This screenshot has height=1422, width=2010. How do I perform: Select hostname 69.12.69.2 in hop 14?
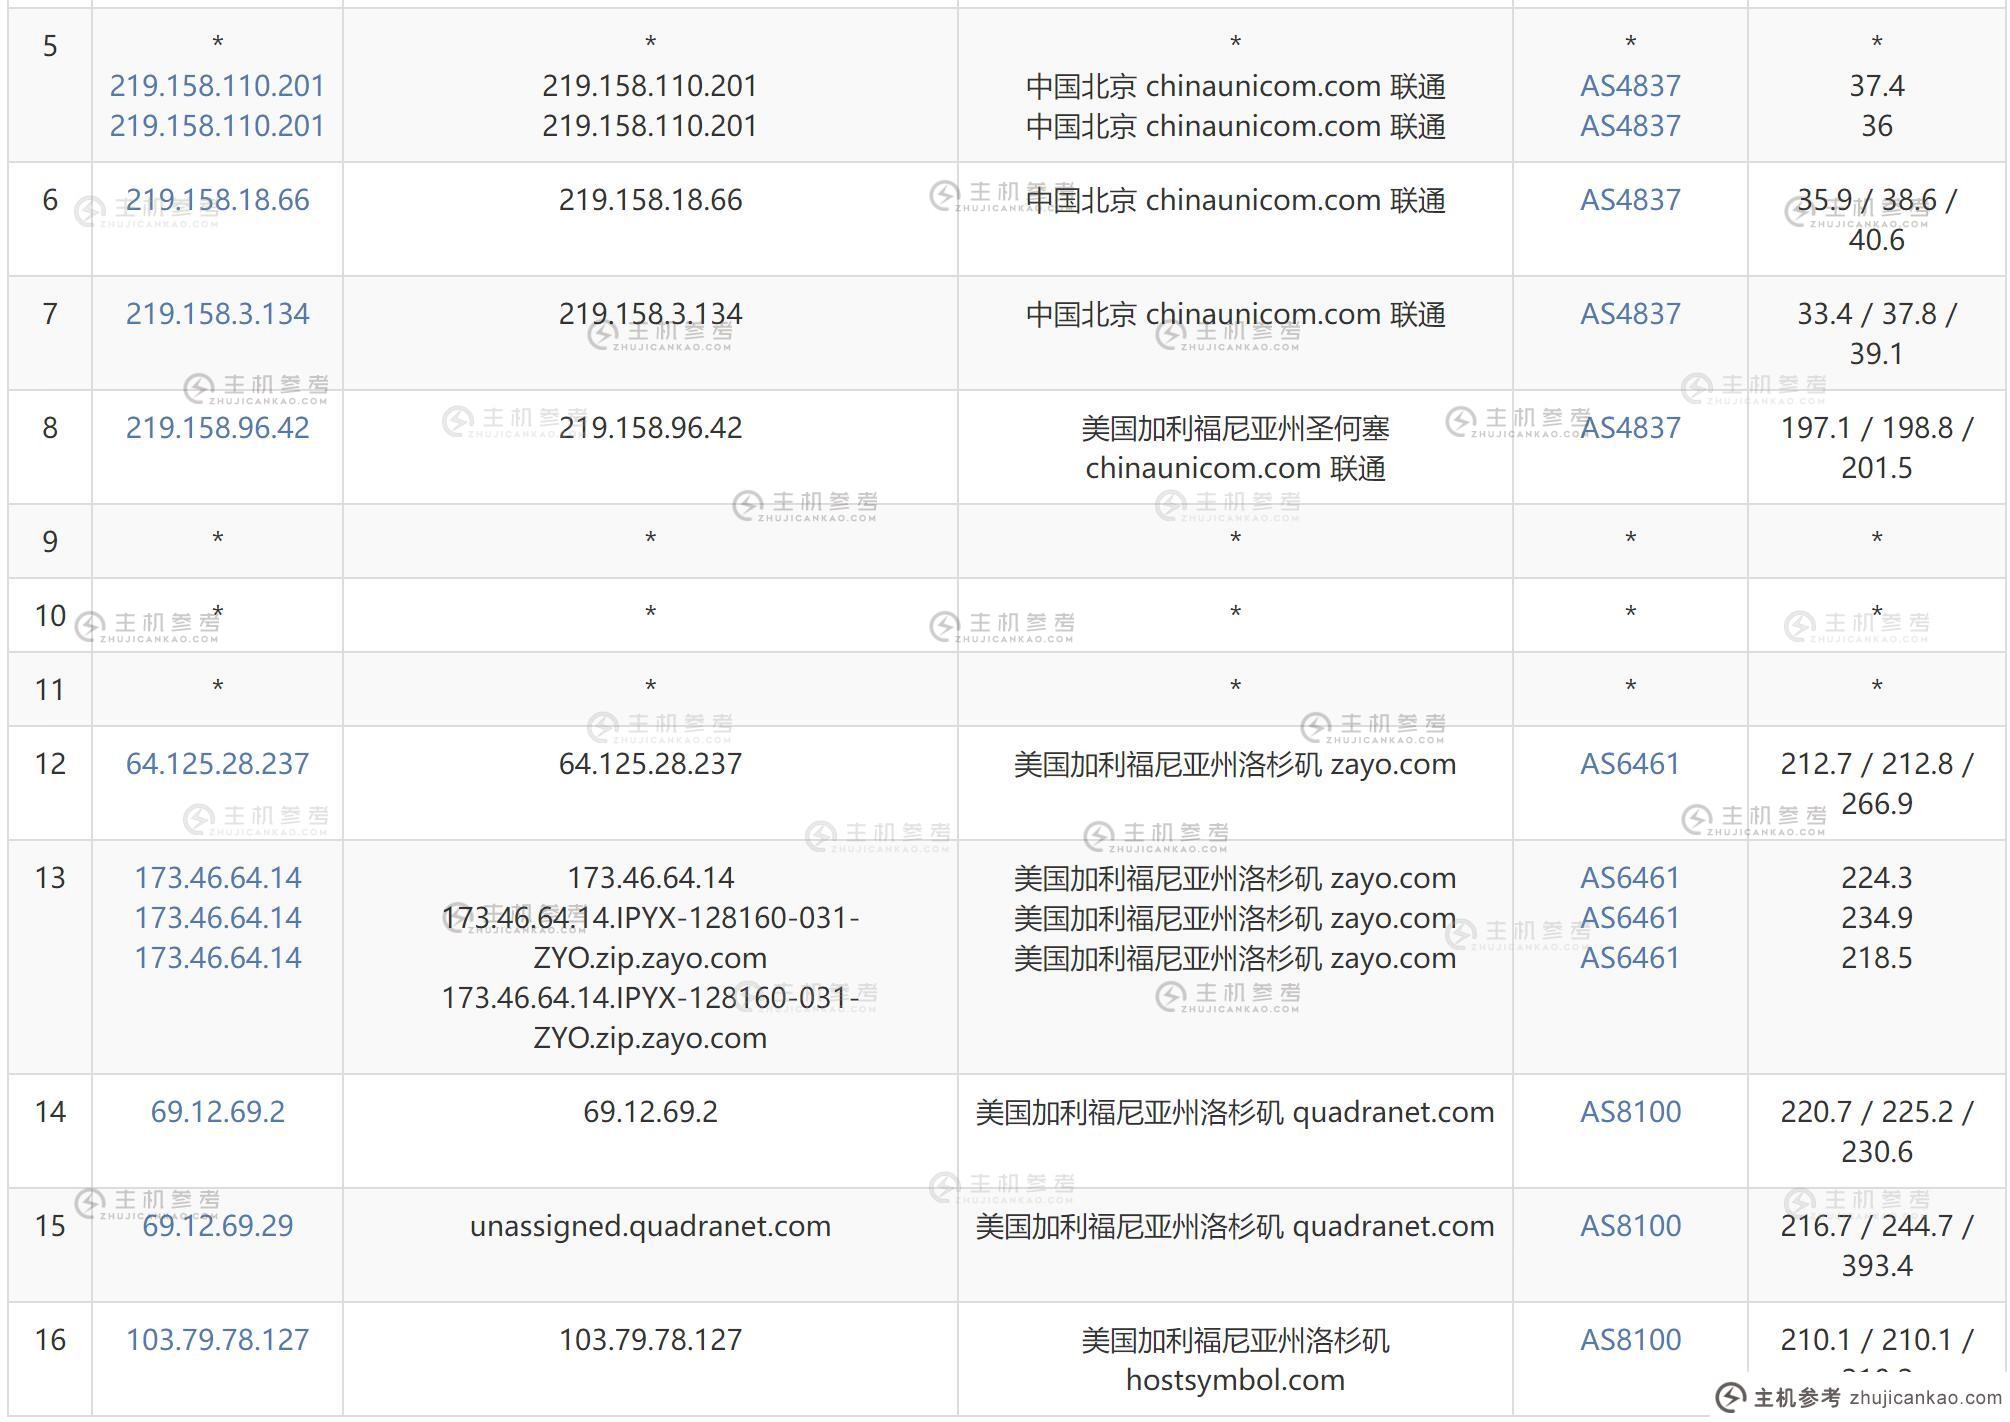[650, 1112]
